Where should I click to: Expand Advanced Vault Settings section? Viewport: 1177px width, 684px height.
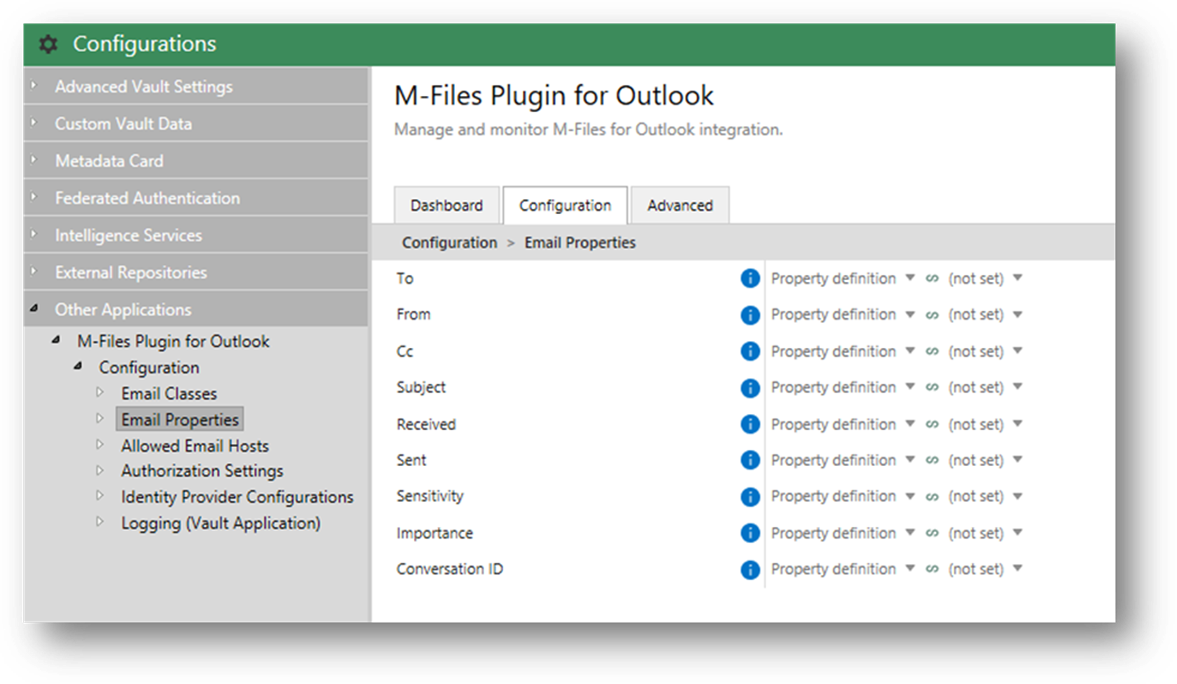click(x=197, y=86)
